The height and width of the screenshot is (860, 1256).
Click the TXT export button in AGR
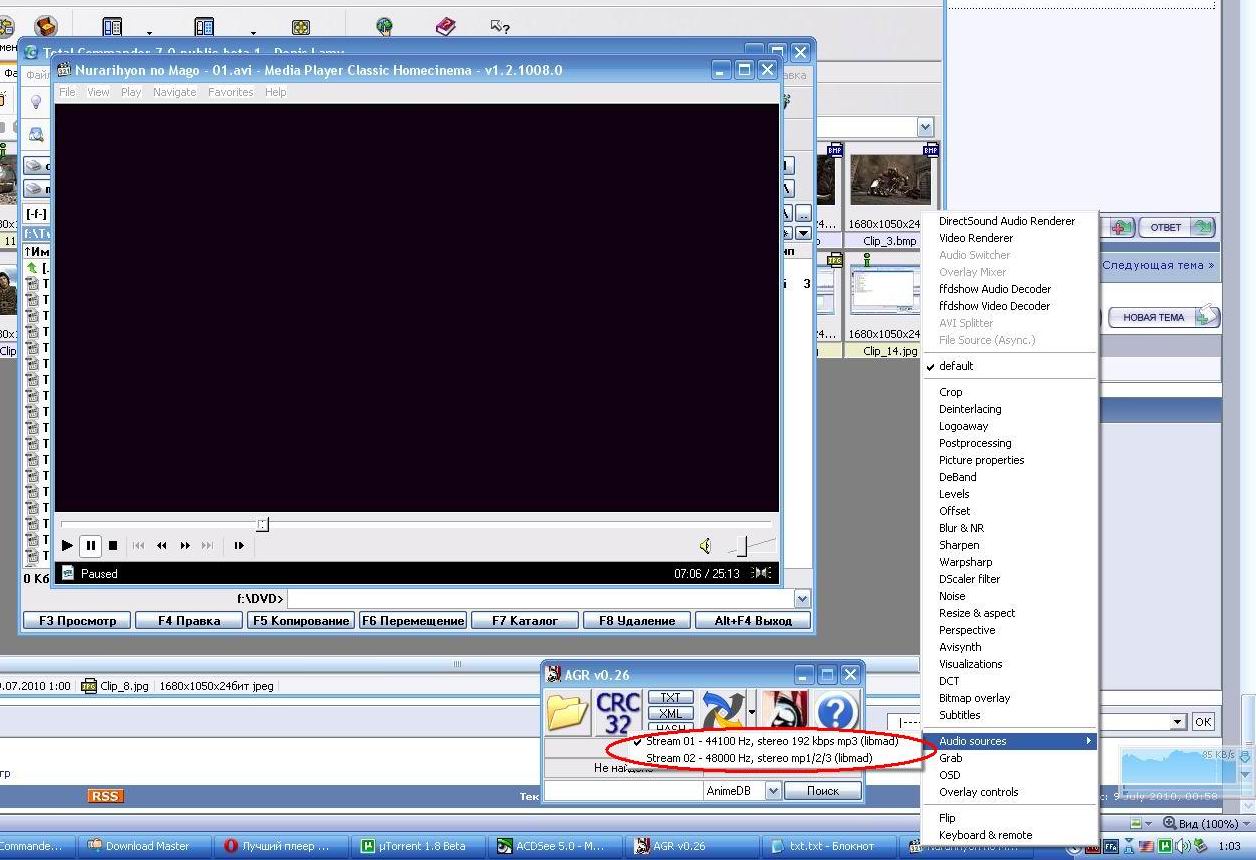(x=671, y=697)
